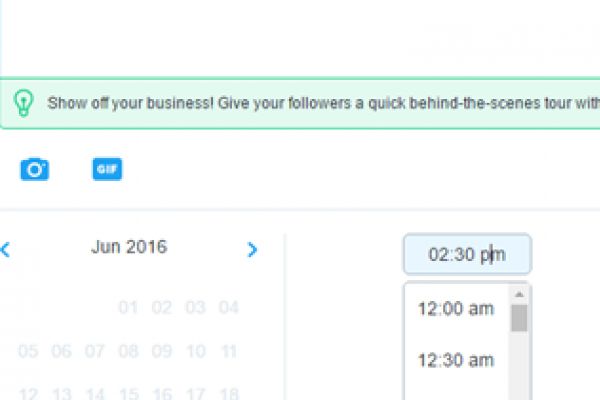Select 12:00 am from time list
The image size is (600, 400).
(x=456, y=309)
